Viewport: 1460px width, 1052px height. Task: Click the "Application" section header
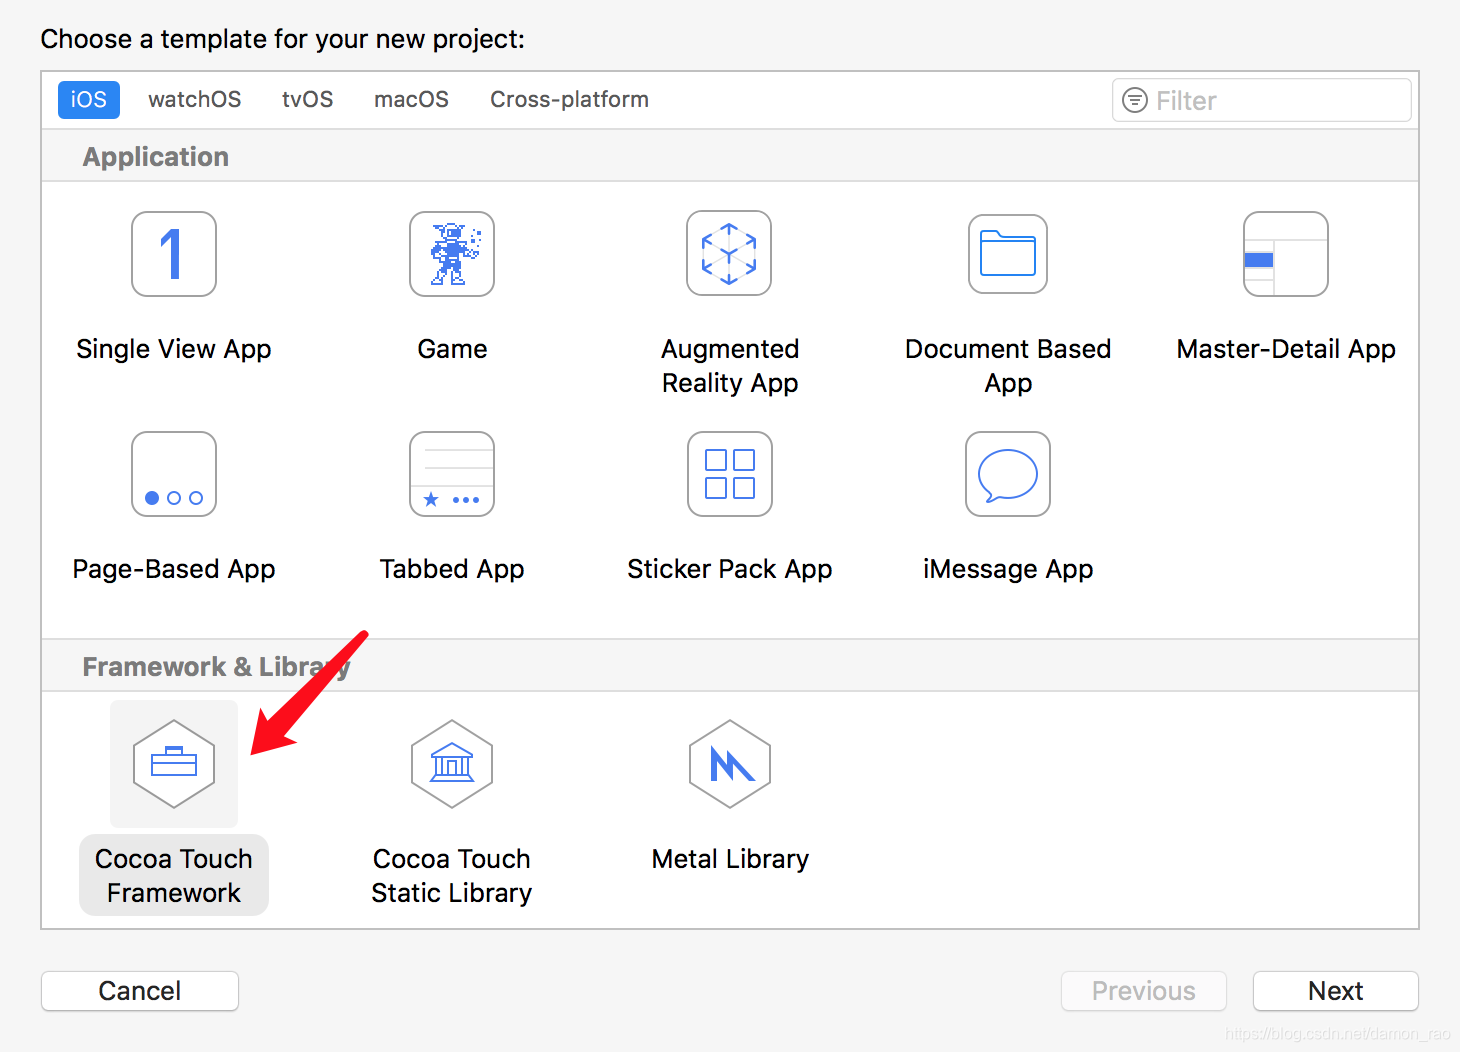156,157
